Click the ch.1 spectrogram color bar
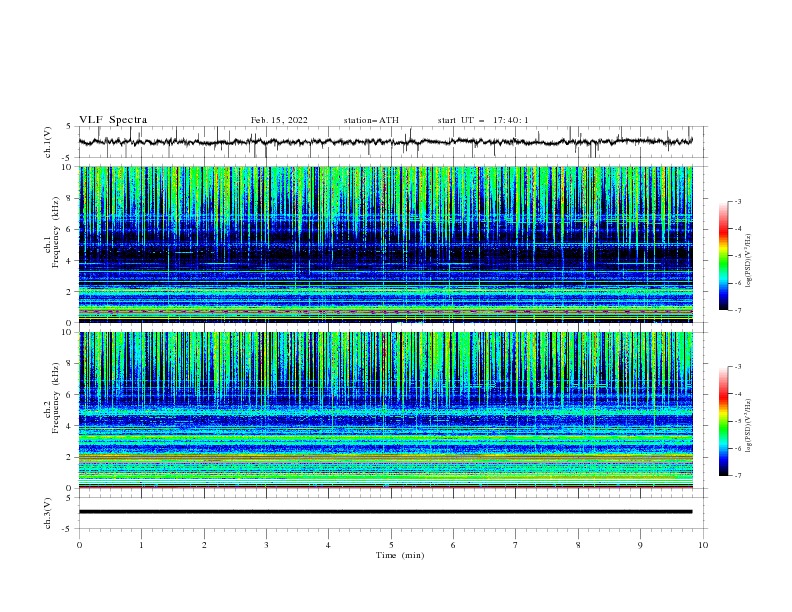The image size is (792, 612). point(724,256)
